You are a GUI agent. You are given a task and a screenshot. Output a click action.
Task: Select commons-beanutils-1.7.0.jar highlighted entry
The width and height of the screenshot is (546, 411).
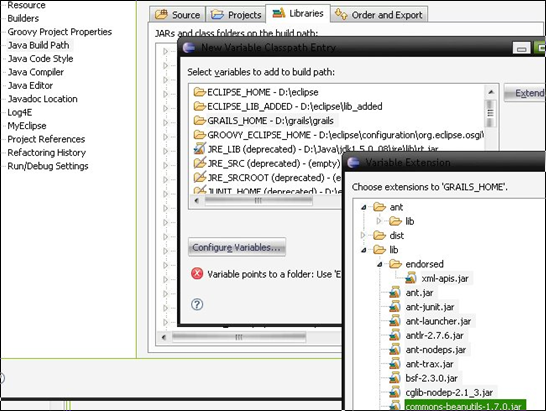click(x=465, y=406)
